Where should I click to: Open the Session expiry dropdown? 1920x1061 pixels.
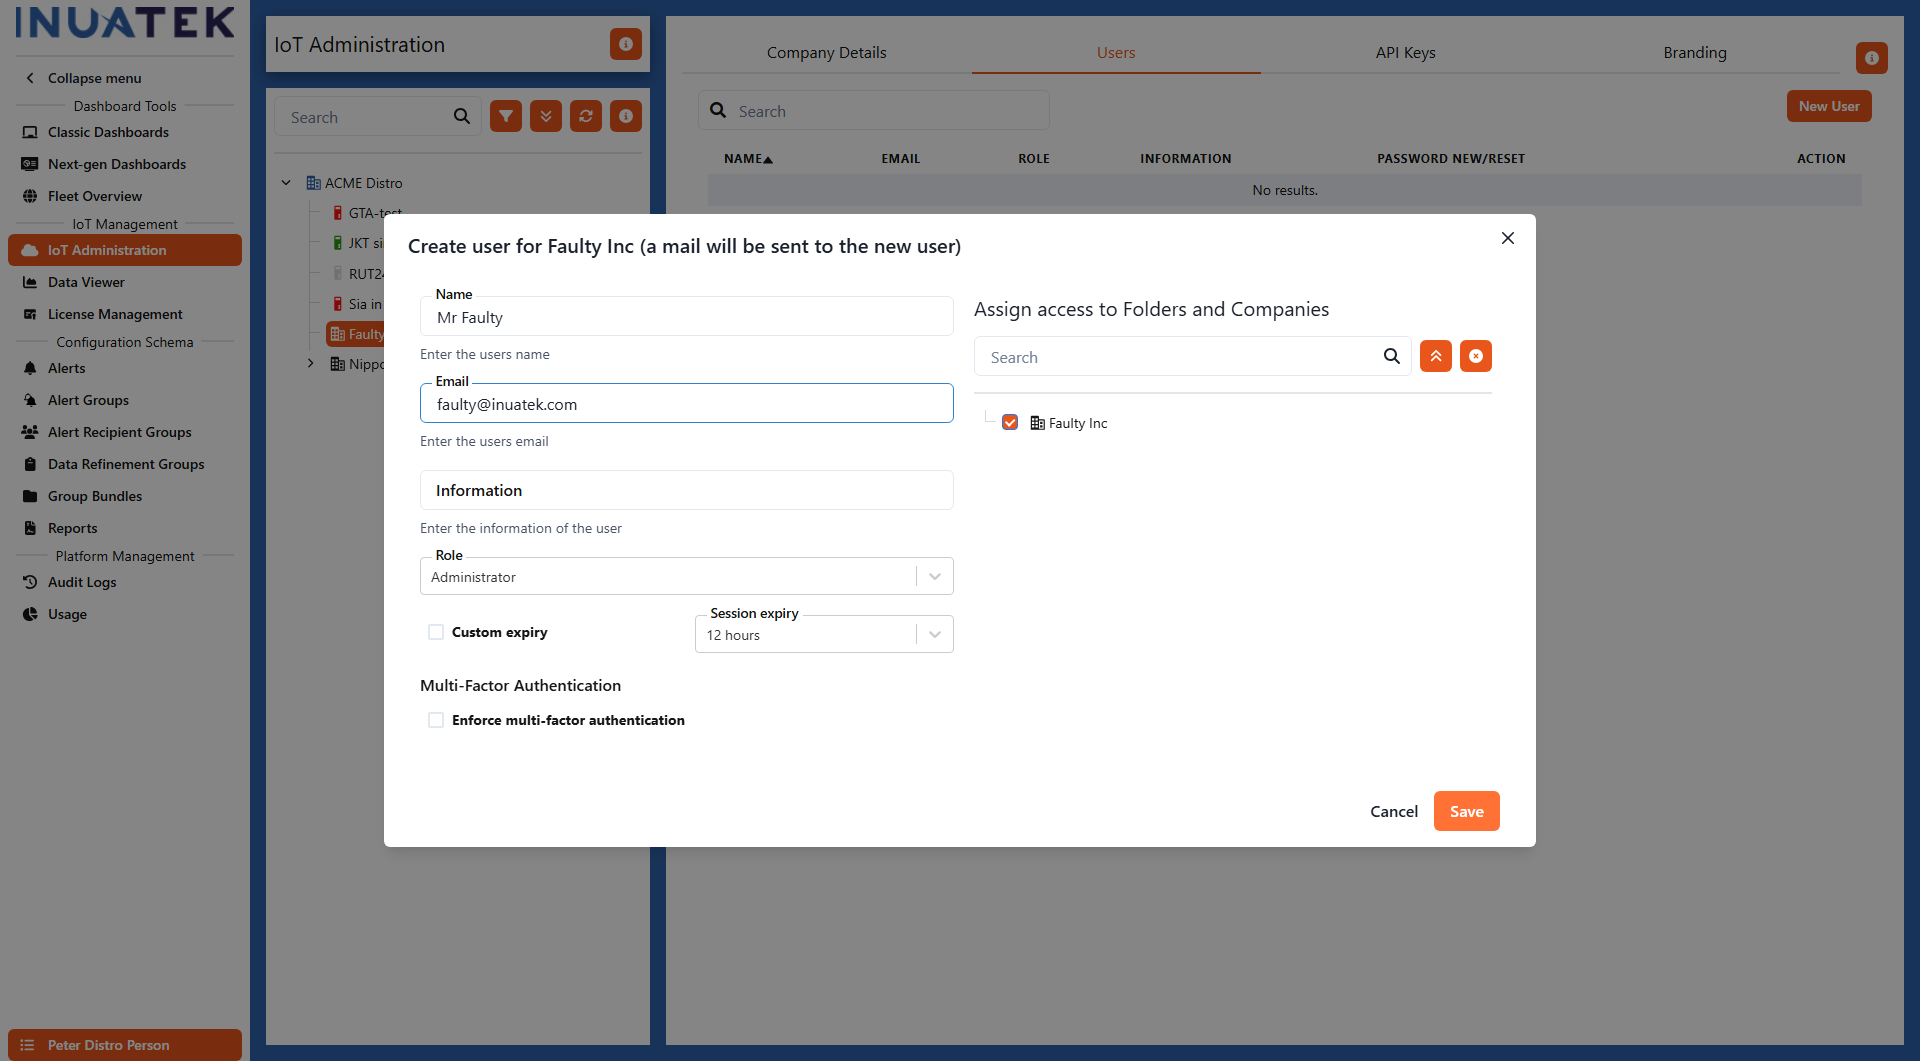pos(934,634)
